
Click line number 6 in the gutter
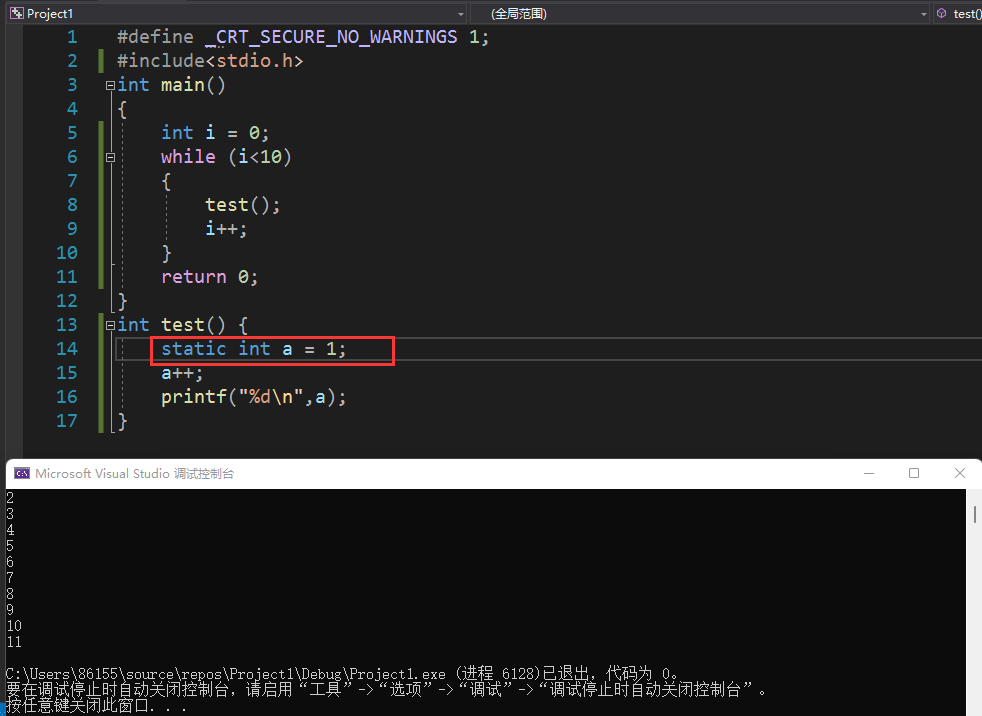tap(72, 157)
